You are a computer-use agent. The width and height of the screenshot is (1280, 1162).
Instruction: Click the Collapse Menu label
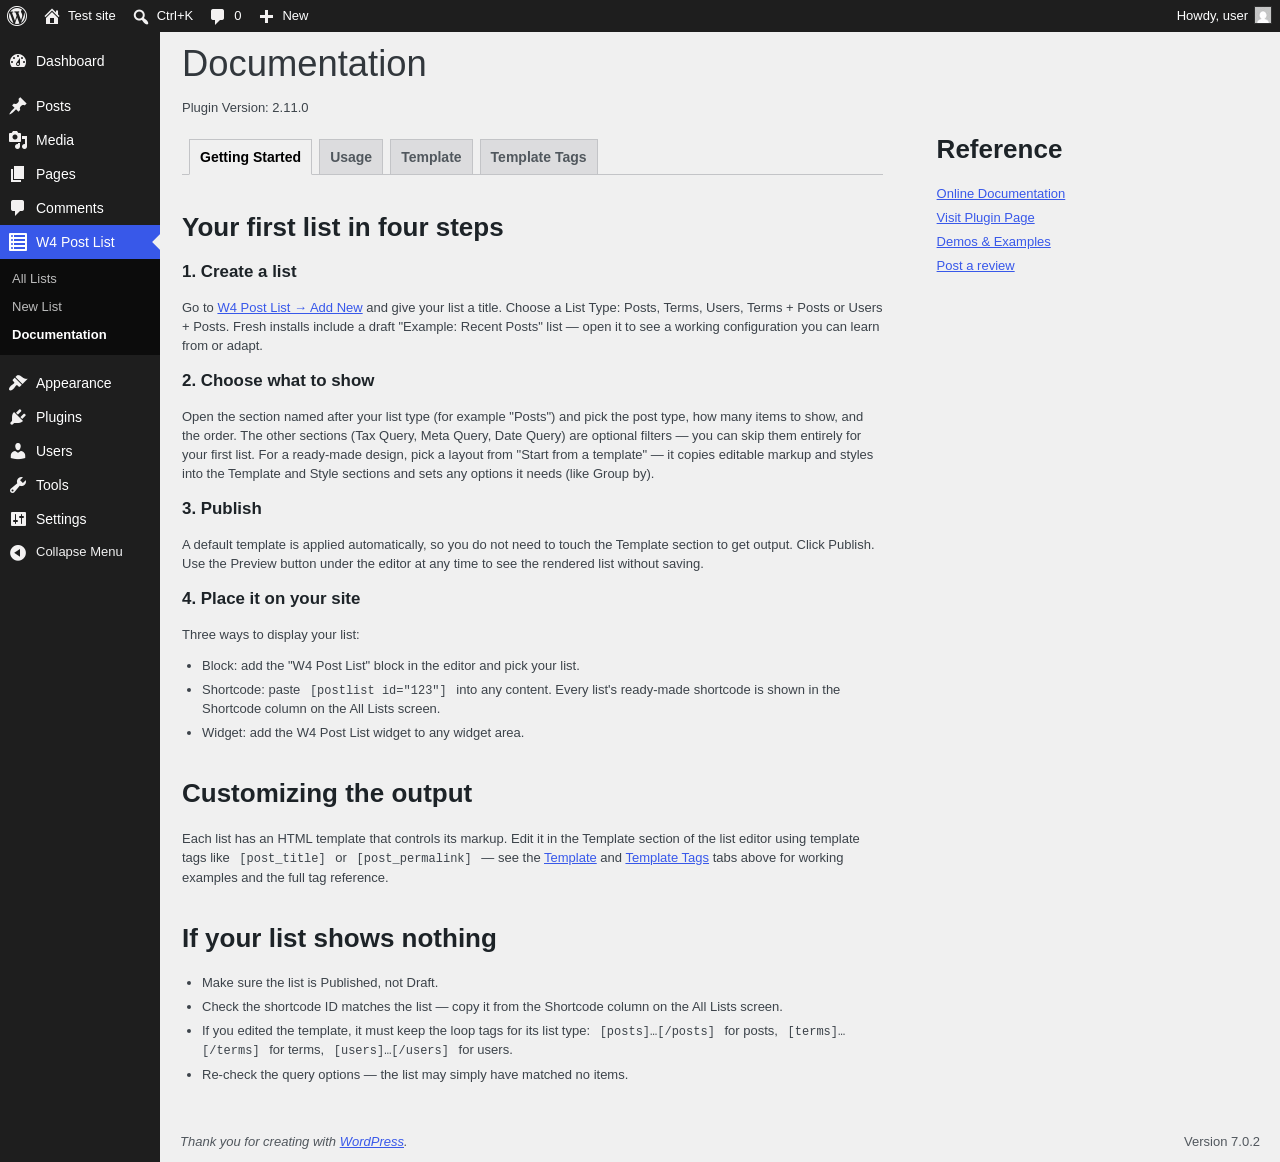tap(79, 552)
